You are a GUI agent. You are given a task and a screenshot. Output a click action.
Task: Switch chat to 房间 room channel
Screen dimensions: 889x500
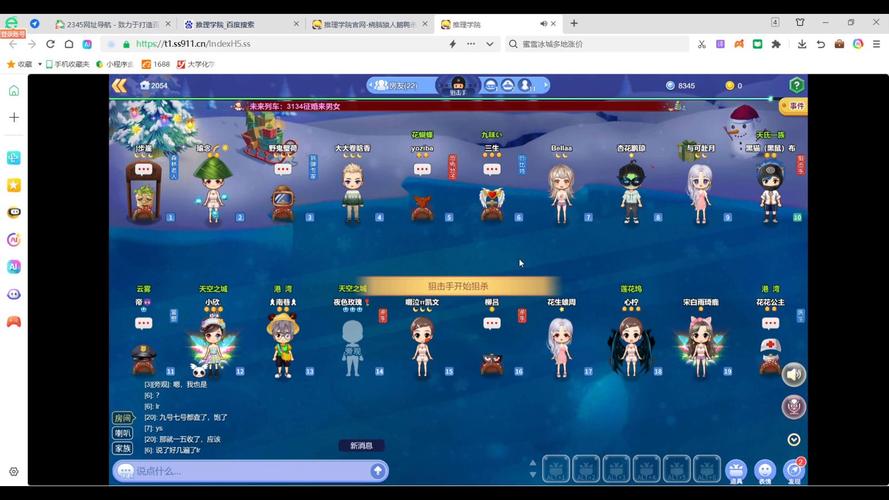[x=122, y=418]
